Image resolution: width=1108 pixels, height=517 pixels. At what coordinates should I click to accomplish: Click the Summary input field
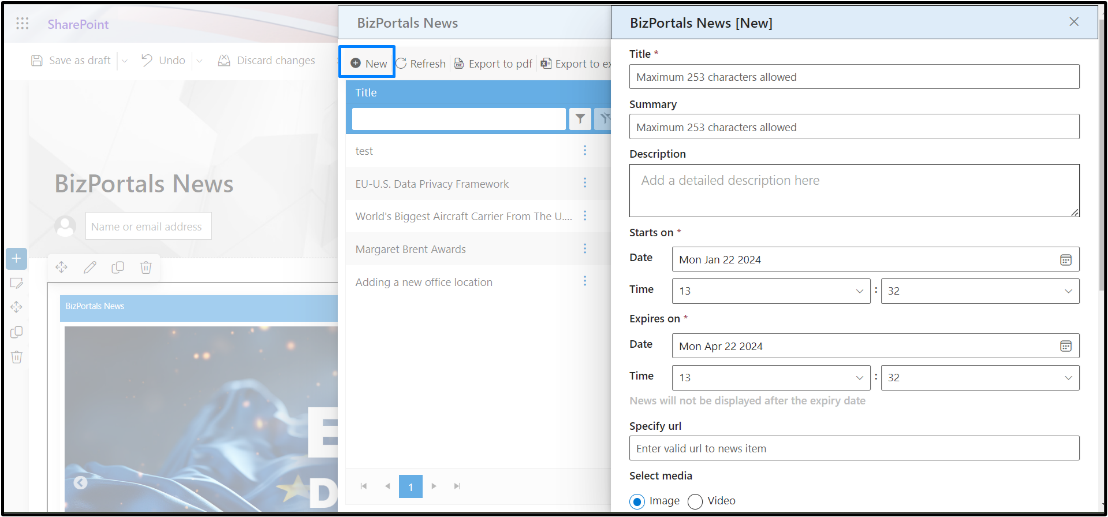pos(854,127)
